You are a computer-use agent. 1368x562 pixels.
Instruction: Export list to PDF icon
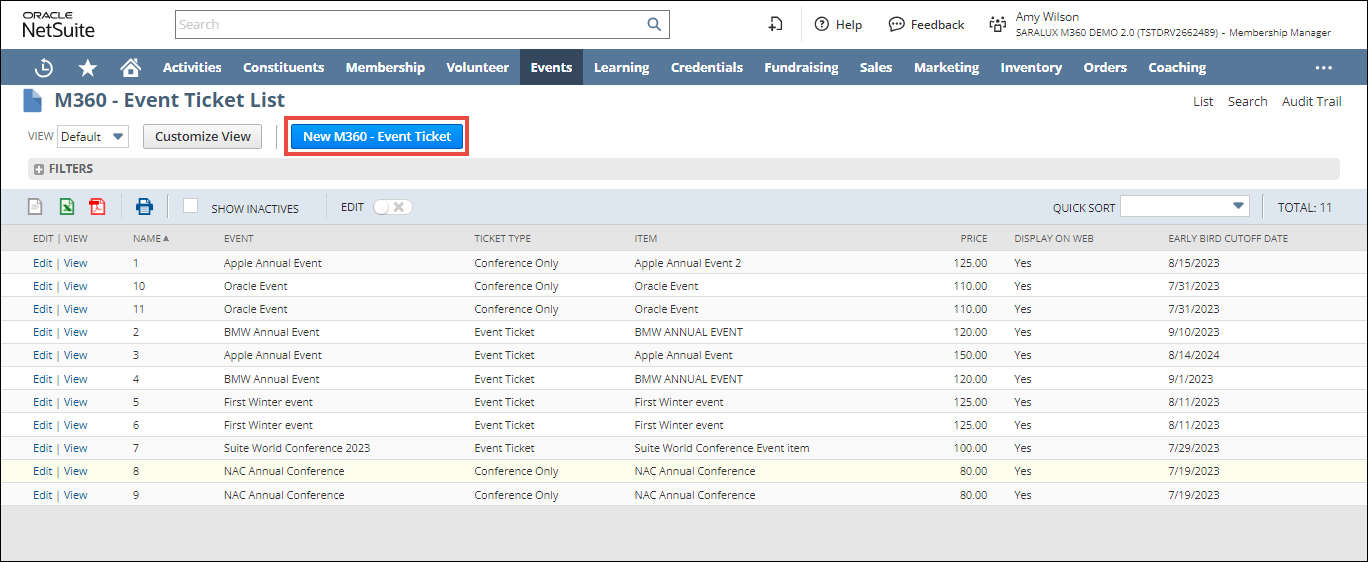pos(97,207)
